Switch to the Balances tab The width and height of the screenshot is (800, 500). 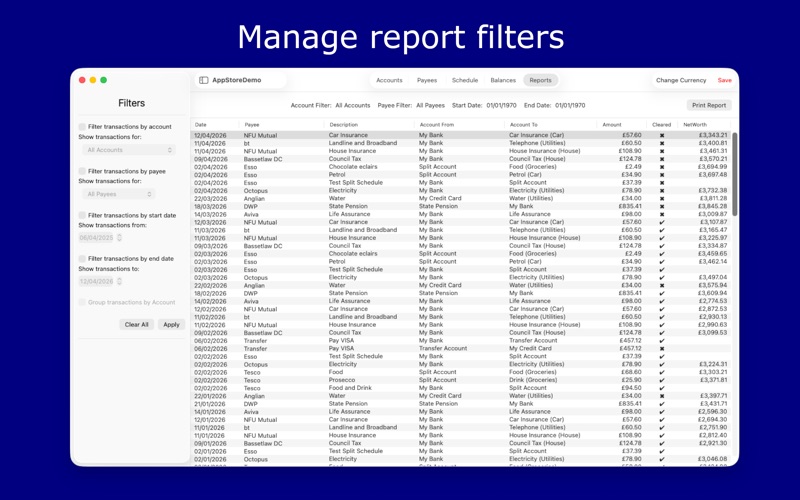(x=503, y=80)
